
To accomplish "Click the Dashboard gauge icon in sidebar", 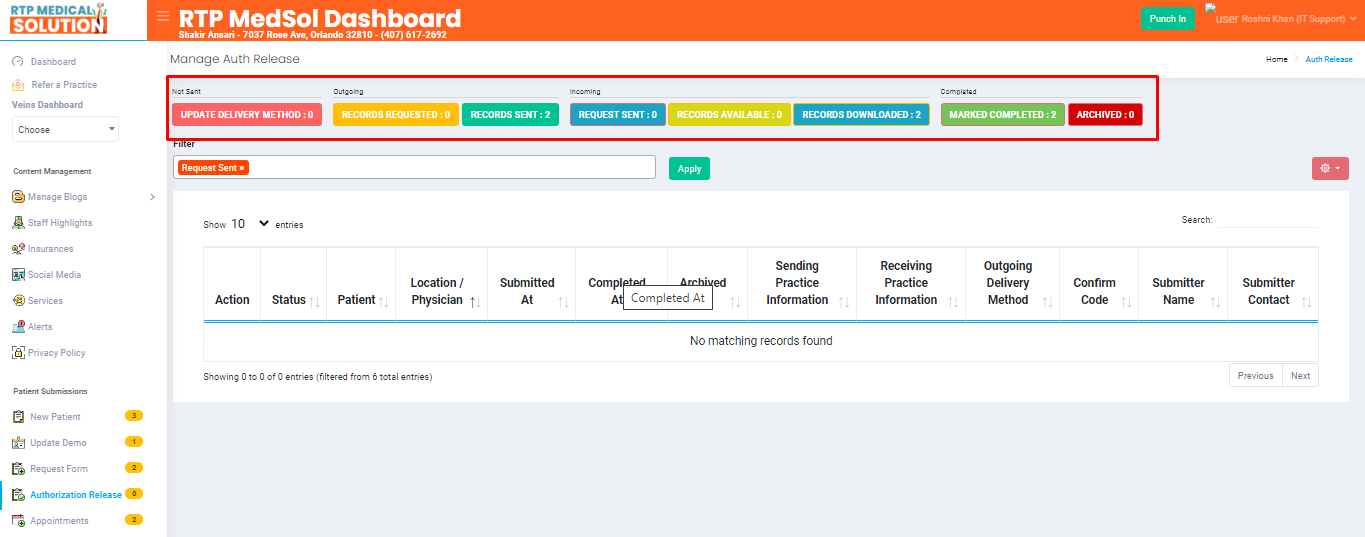I will (18, 62).
